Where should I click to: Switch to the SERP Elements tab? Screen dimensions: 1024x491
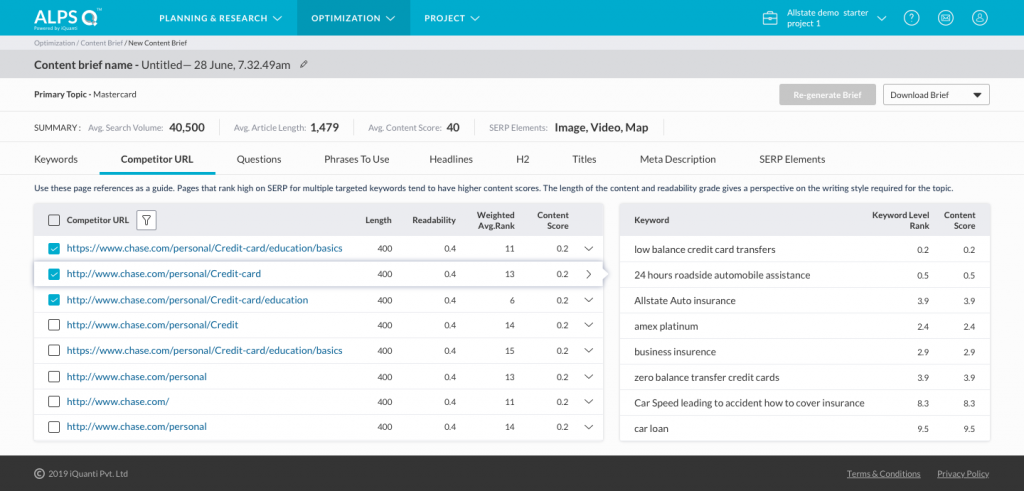pyautogui.click(x=792, y=159)
